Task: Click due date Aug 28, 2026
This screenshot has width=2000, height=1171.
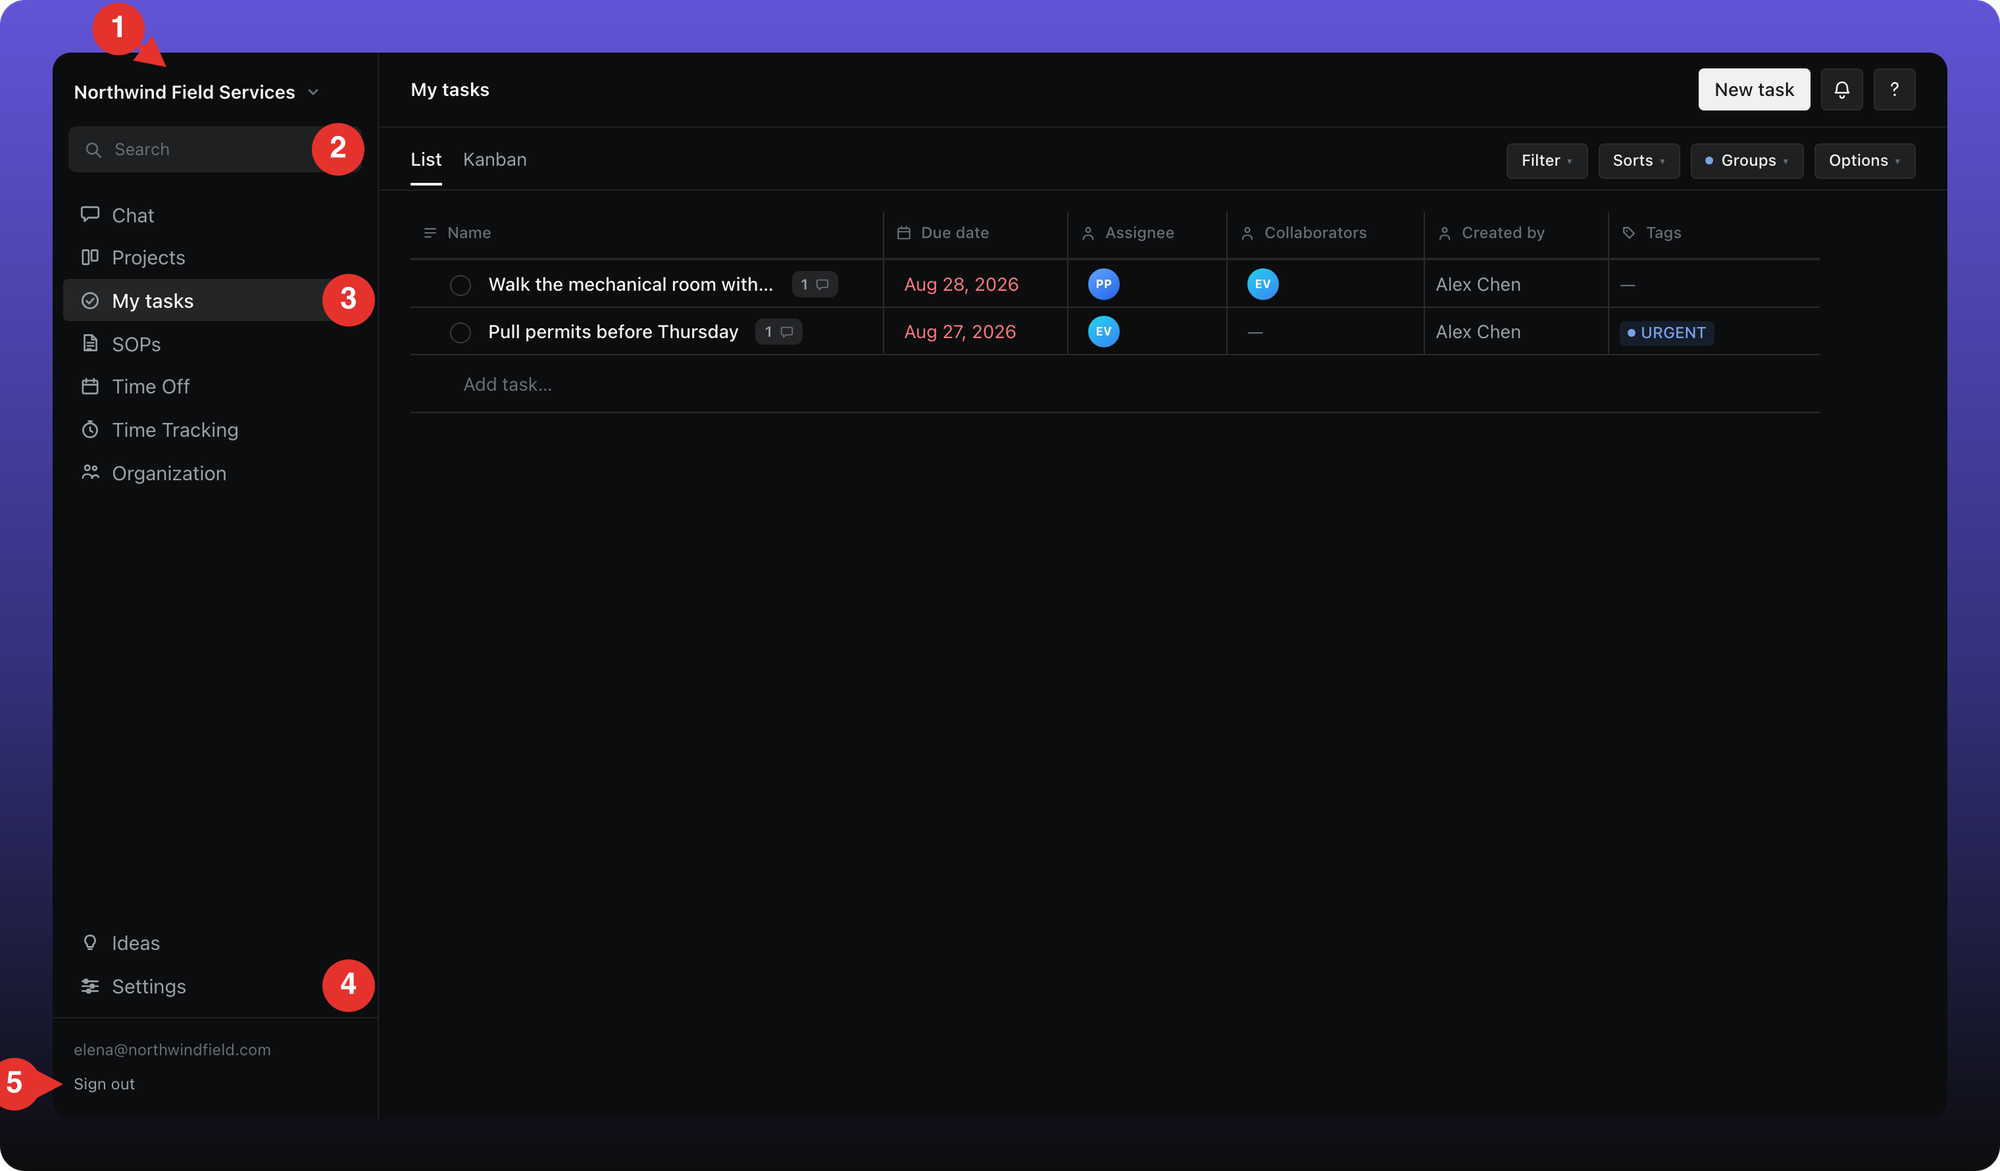Action: (x=961, y=284)
